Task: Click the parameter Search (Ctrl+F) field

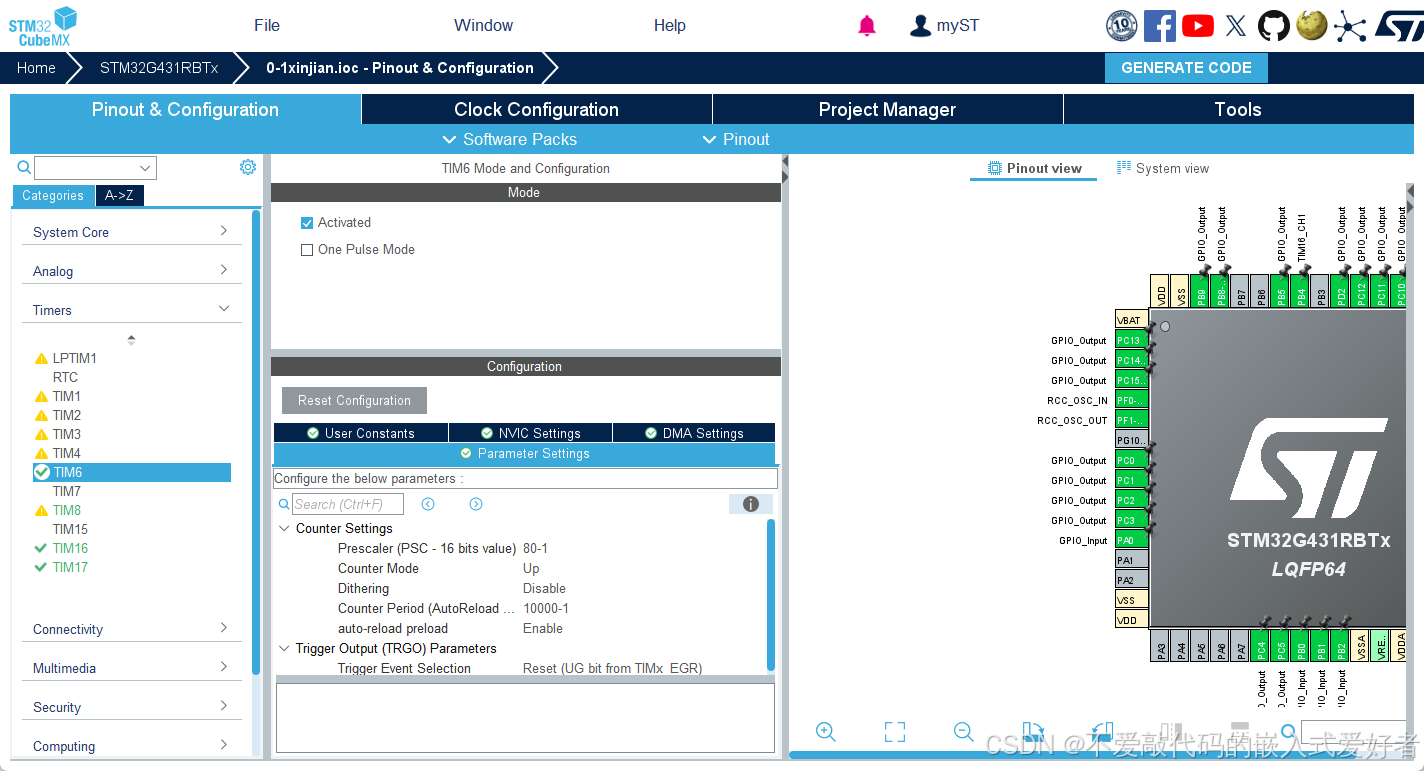Action: pyautogui.click(x=348, y=504)
